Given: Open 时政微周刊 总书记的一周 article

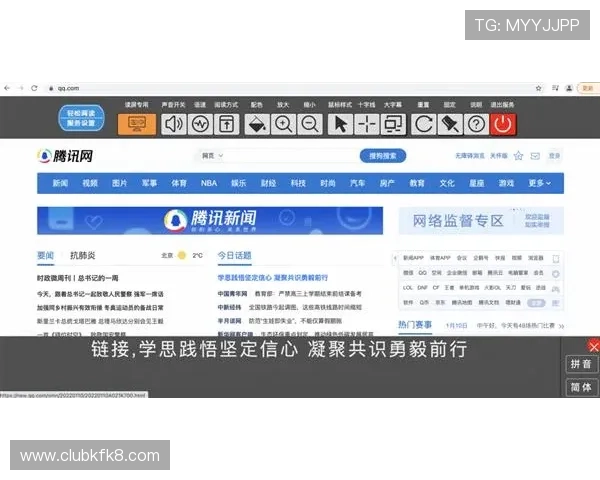Looking at the screenshot, I should point(78,278).
